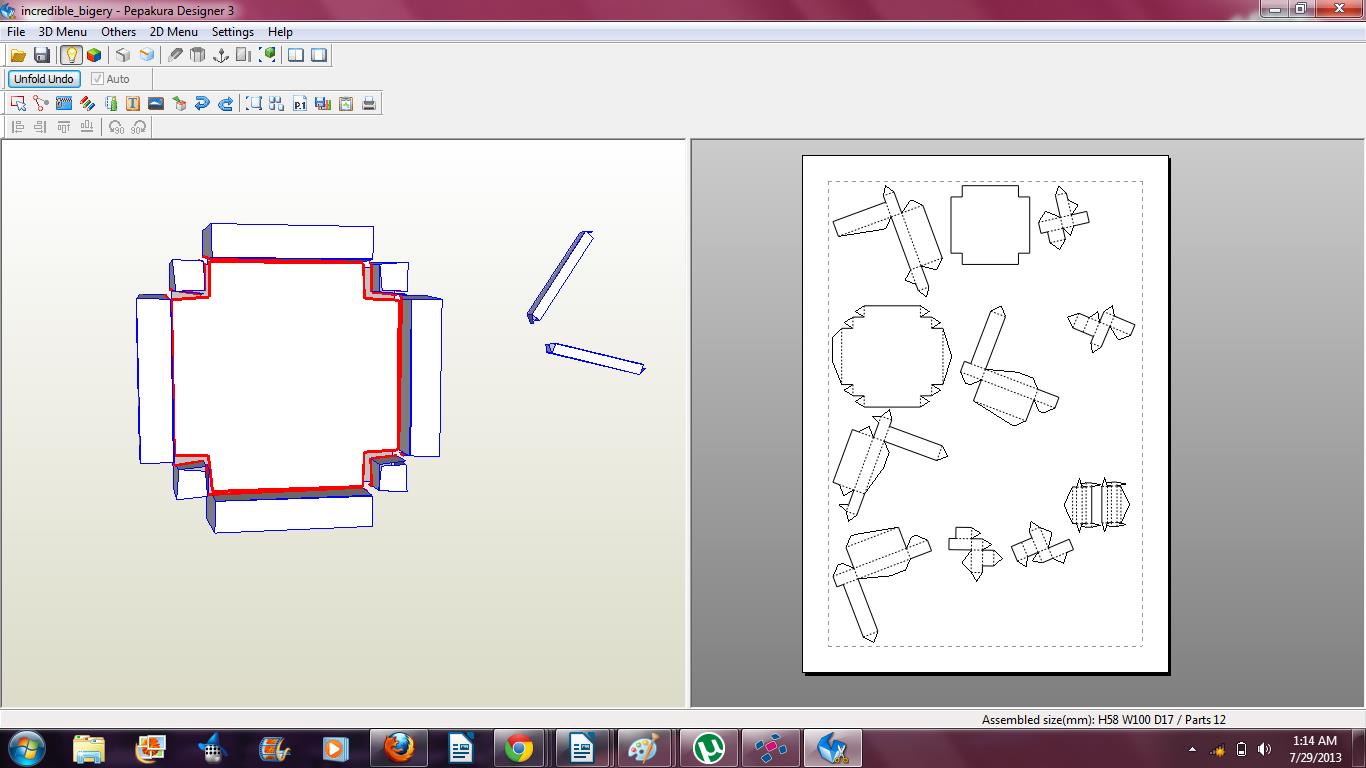This screenshot has width=1366, height=768.
Task: Select the colored pencils tool
Action: point(87,103)
